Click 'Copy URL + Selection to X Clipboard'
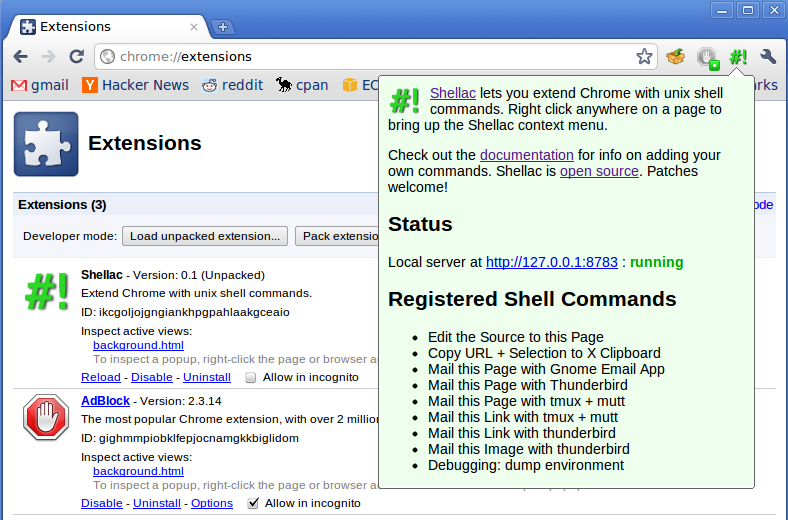Screen dimensions: 788x520 pyautogui.click(x=544, y=353)
